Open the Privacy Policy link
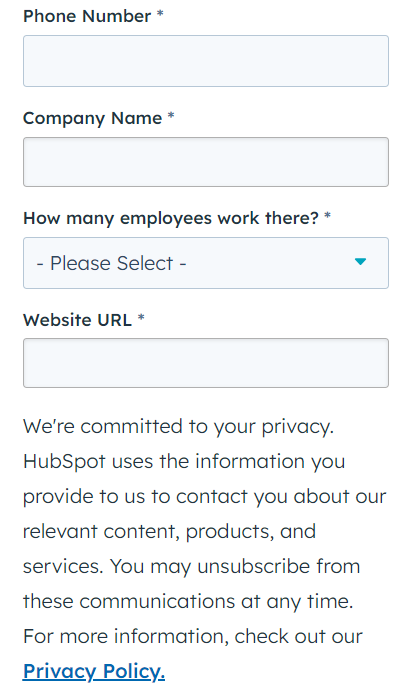 click(x=94, y=671)
